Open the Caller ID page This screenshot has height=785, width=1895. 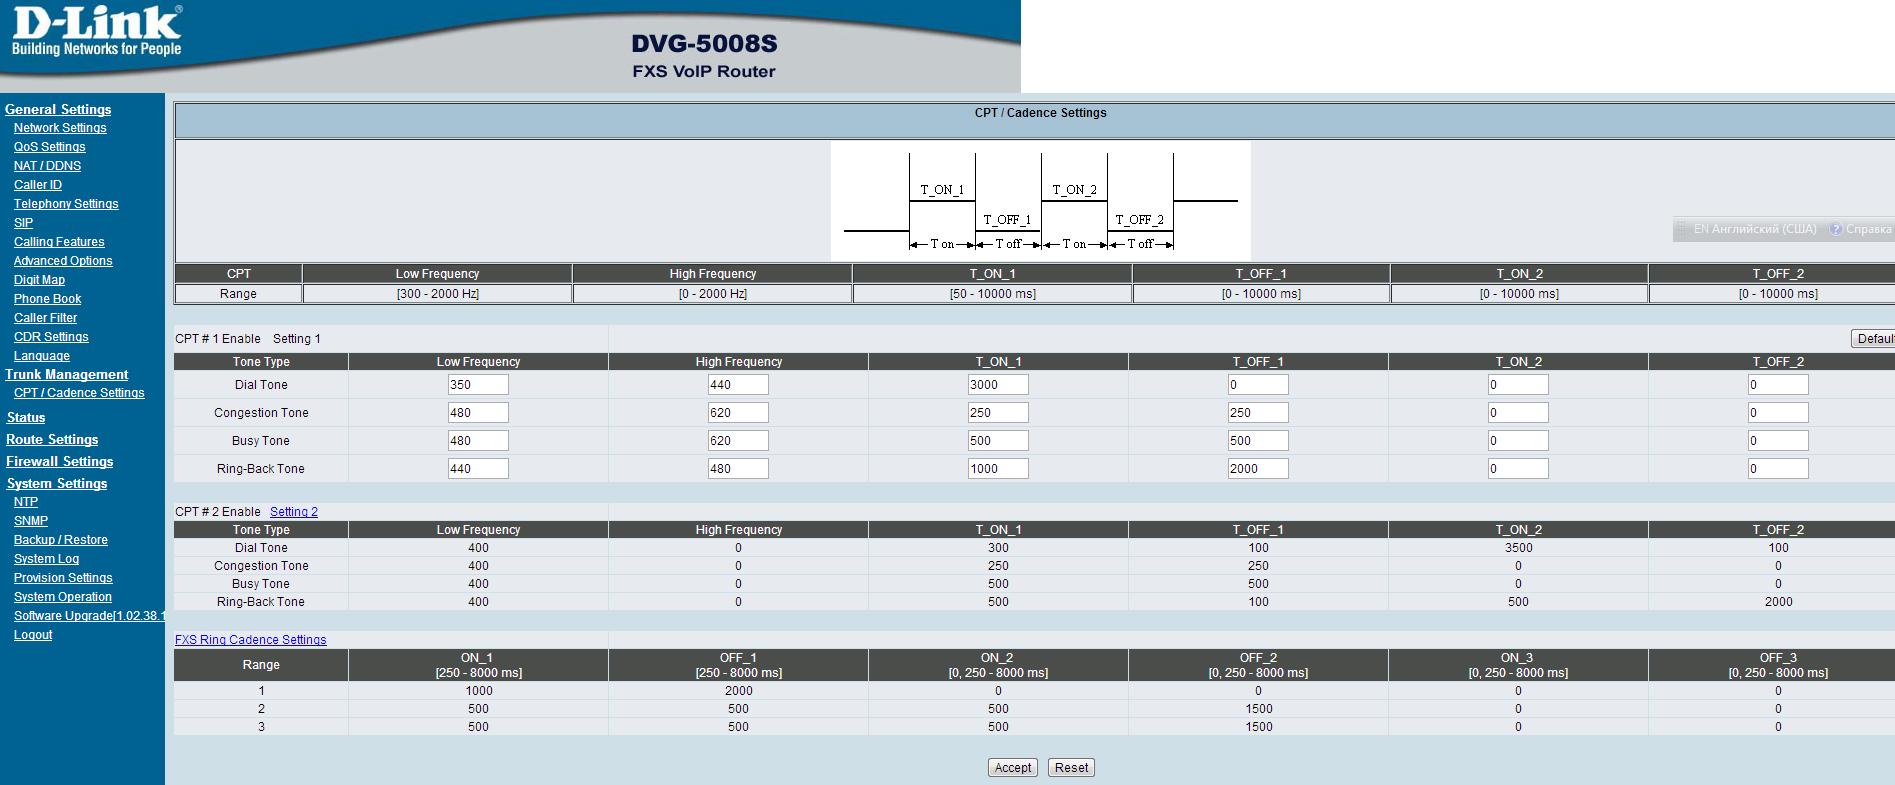[38, 185]
